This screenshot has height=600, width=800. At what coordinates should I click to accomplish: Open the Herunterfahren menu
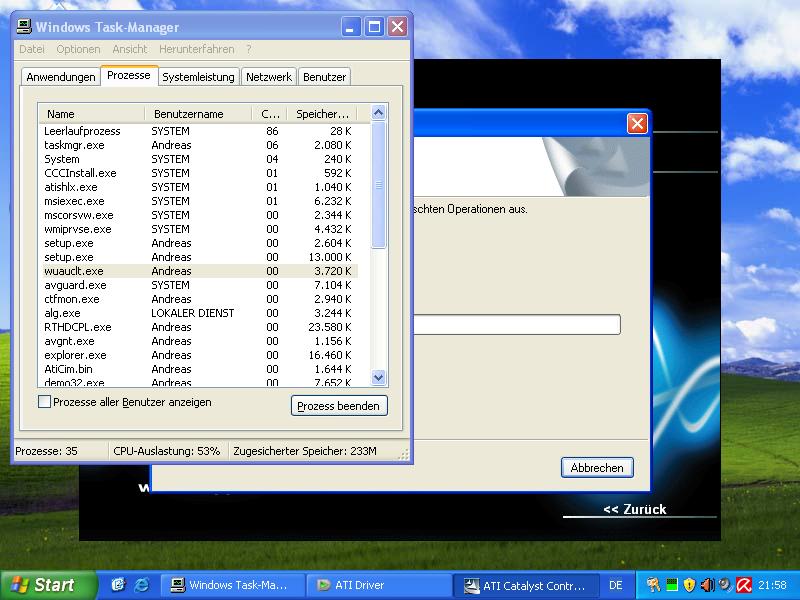196,49
